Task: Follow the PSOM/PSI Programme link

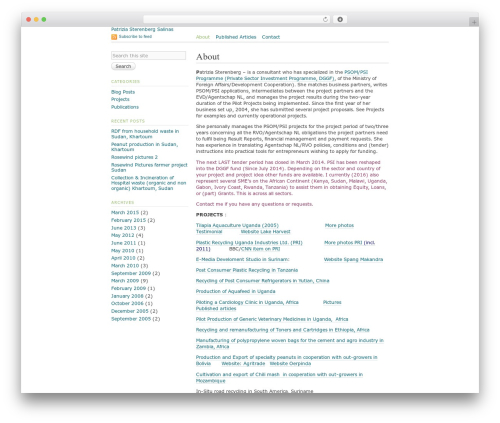Action: tap(282, 75)
